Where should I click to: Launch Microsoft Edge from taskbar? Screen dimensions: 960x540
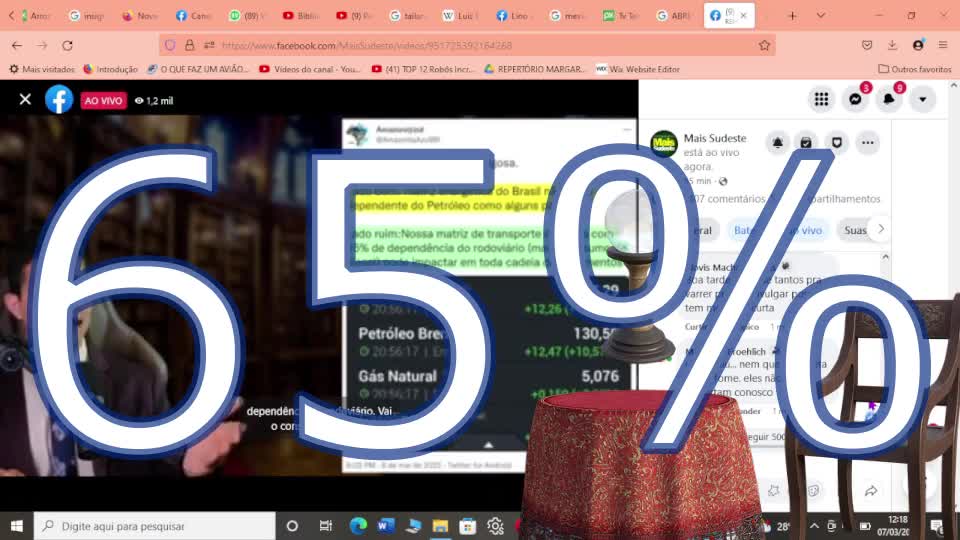tap(358, 526)
